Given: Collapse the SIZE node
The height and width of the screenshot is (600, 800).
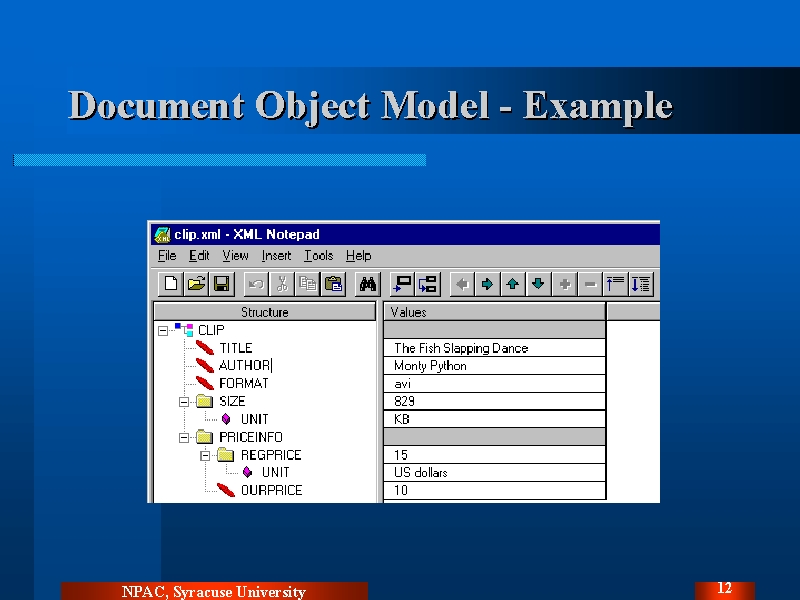Looking at the screenshot, I should pos(184,402).
